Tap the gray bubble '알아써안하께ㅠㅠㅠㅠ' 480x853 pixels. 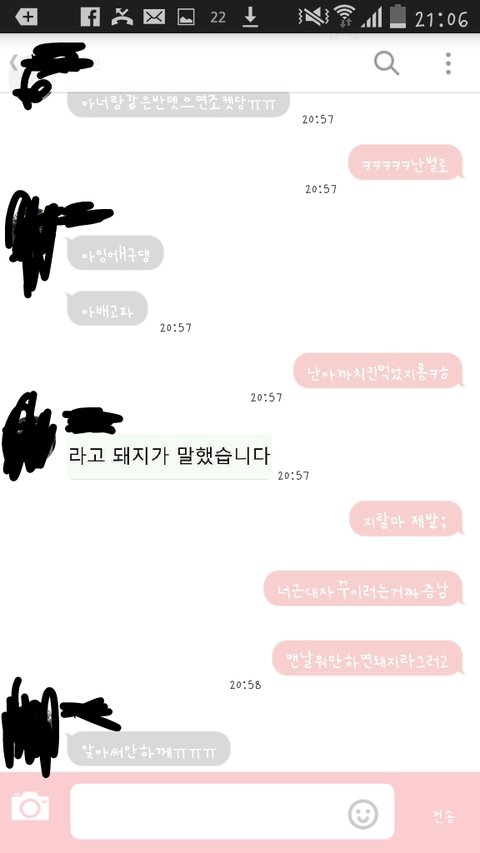click(x=149, y=749)
